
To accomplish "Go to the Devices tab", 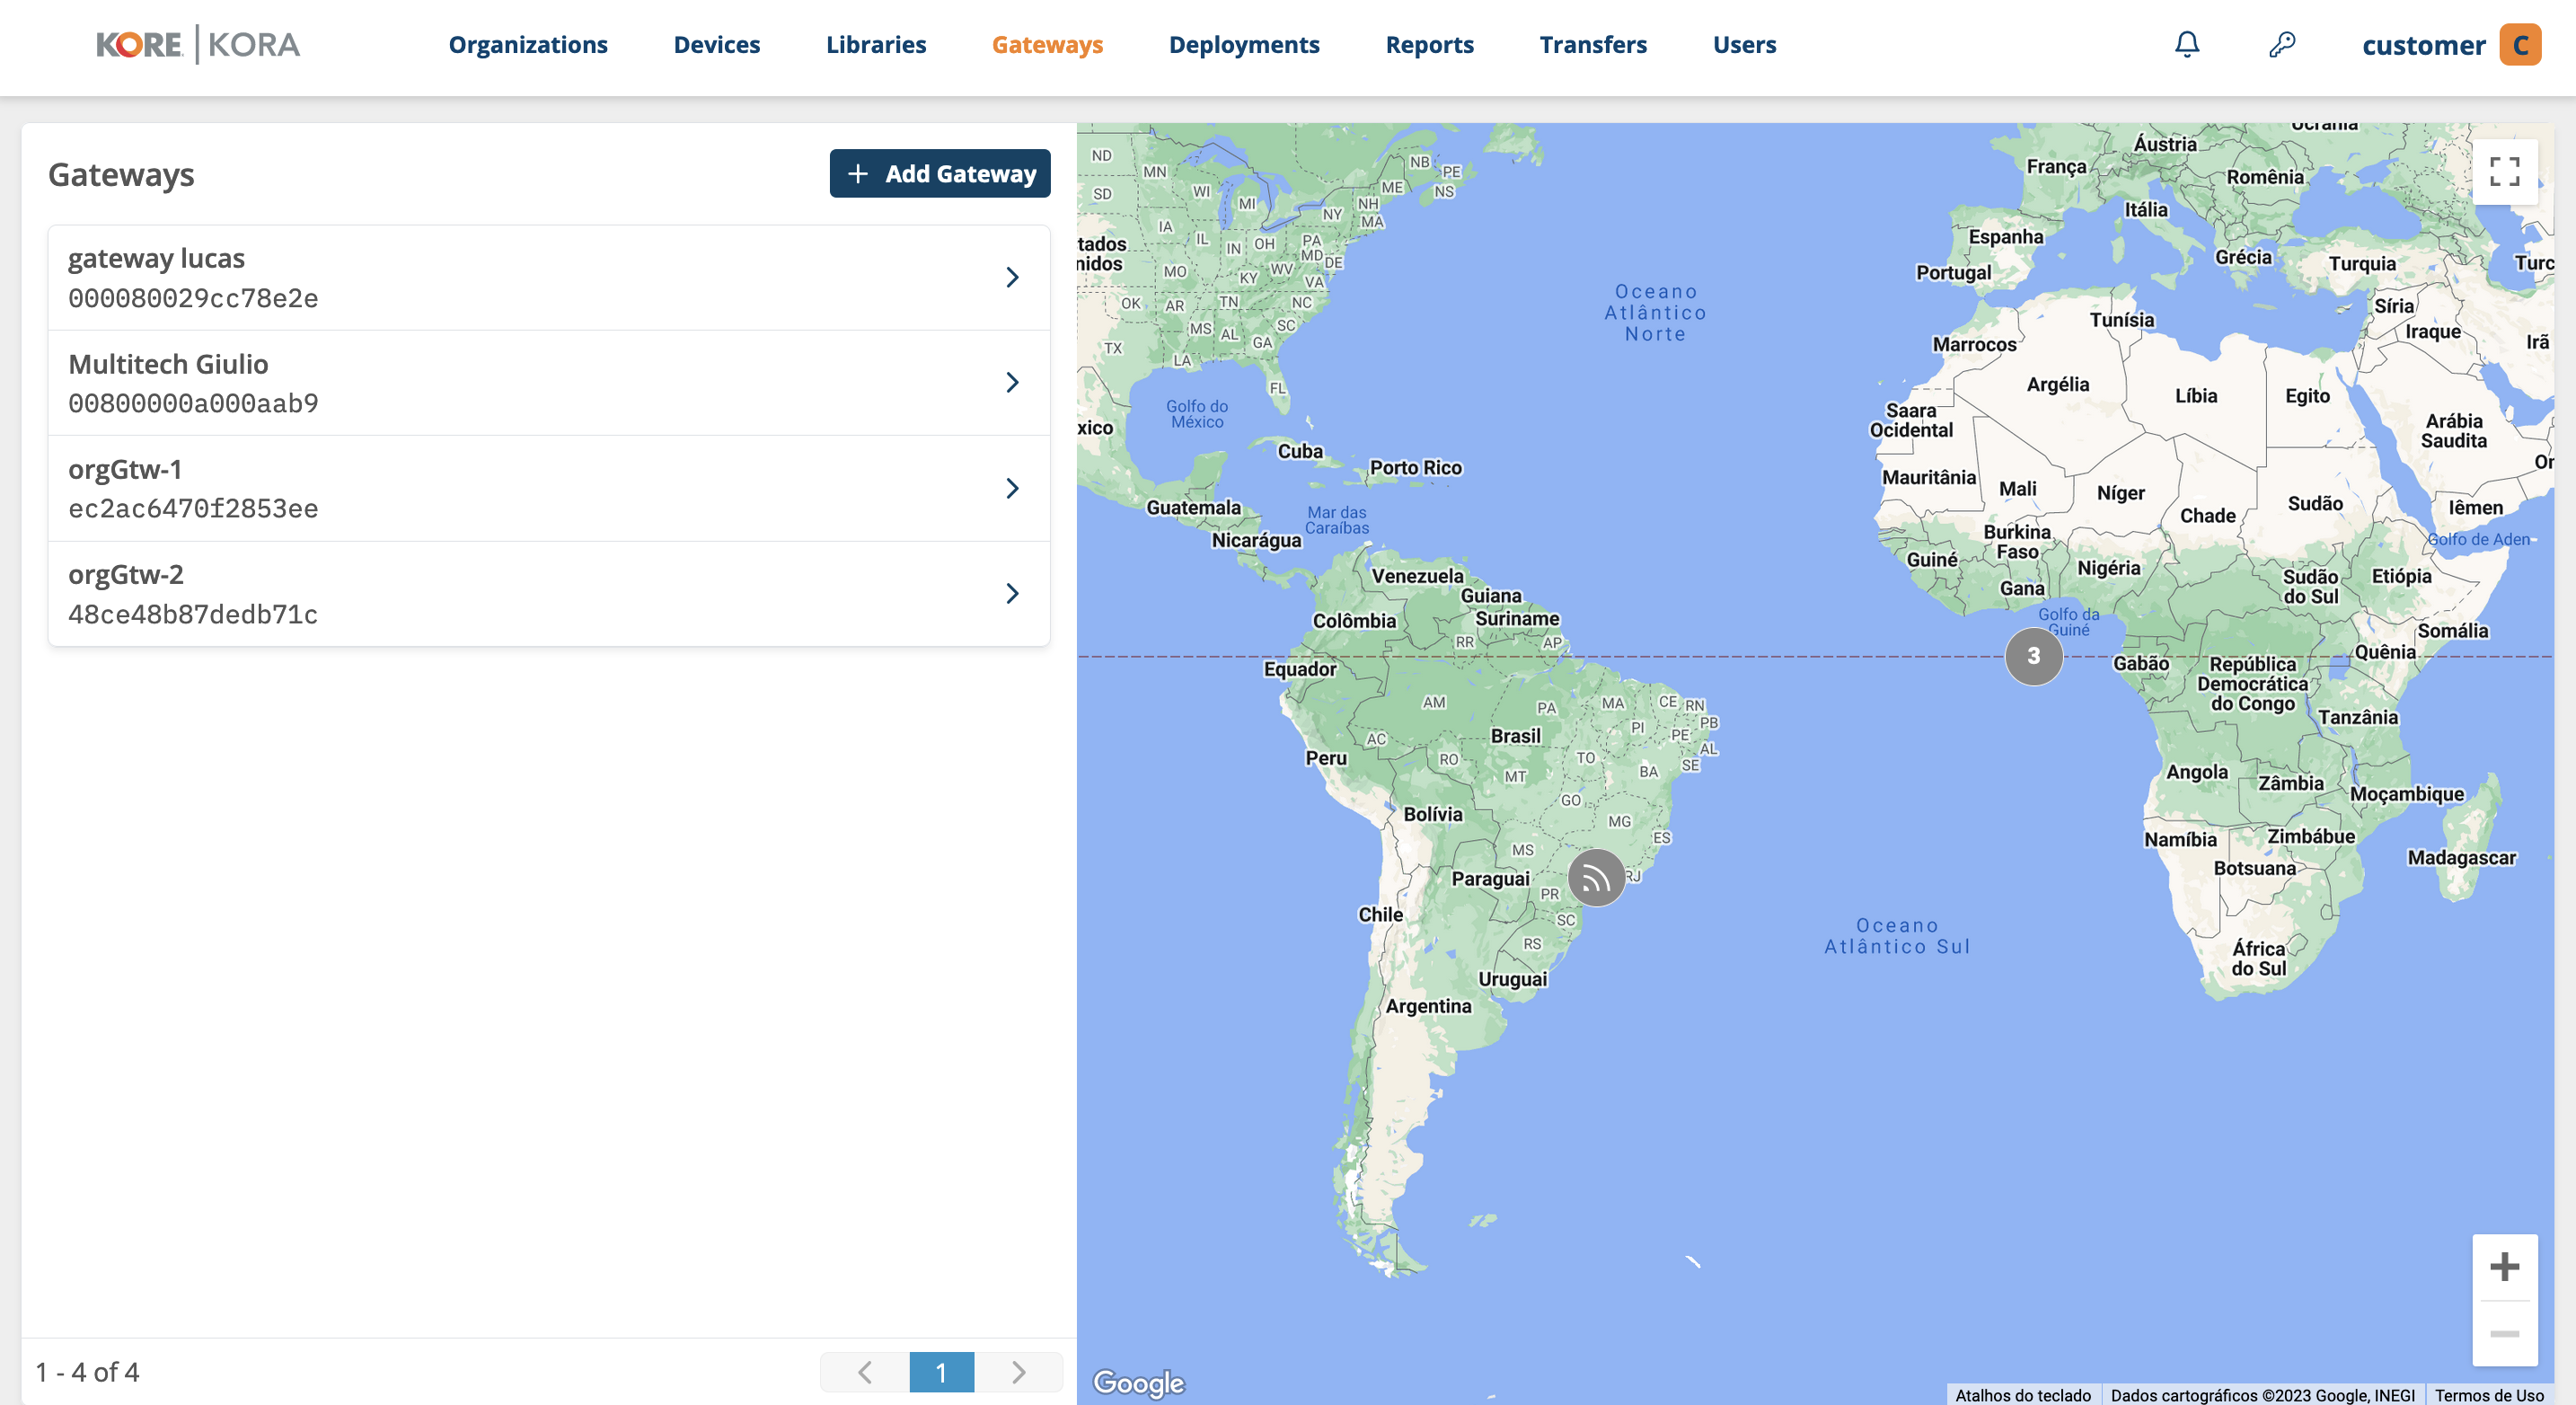I will point(716,45).
